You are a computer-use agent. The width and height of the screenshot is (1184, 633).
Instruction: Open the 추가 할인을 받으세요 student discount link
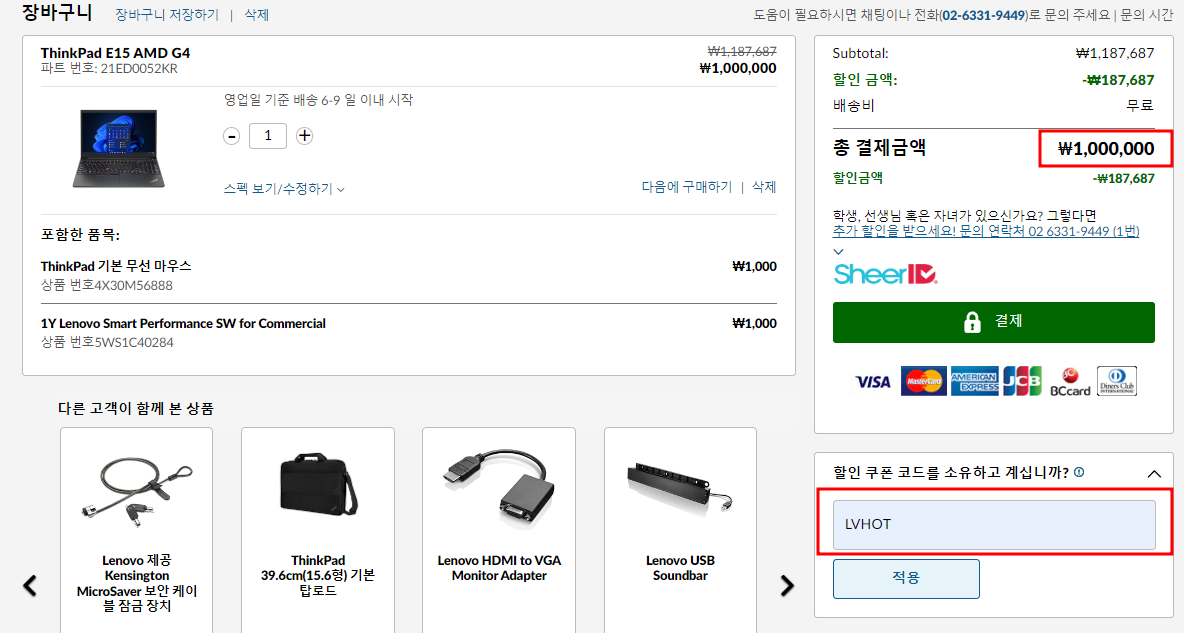[x=986, y=231]
